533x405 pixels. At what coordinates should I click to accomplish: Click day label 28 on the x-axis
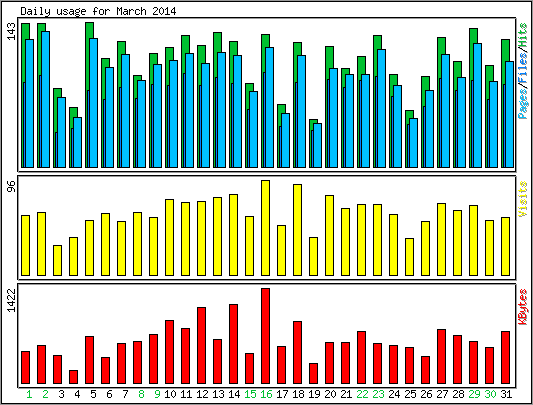tap(458, 394)
